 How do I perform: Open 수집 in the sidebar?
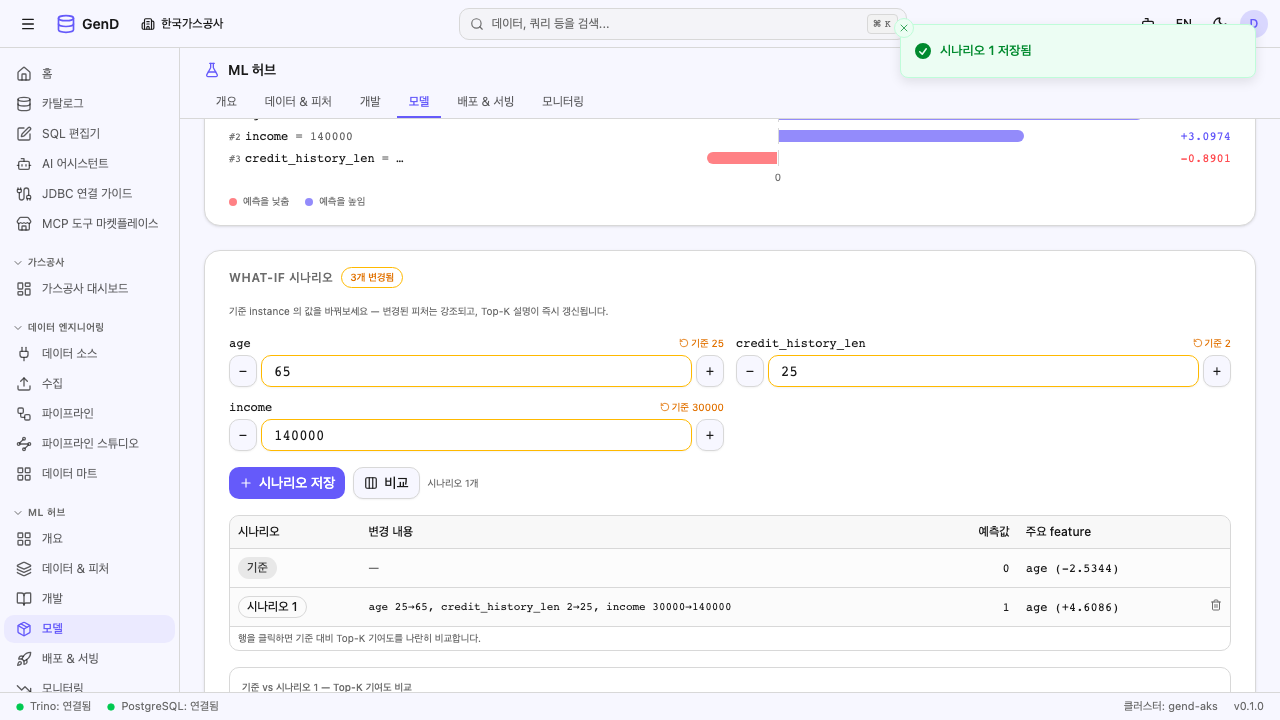pos(90,384)
